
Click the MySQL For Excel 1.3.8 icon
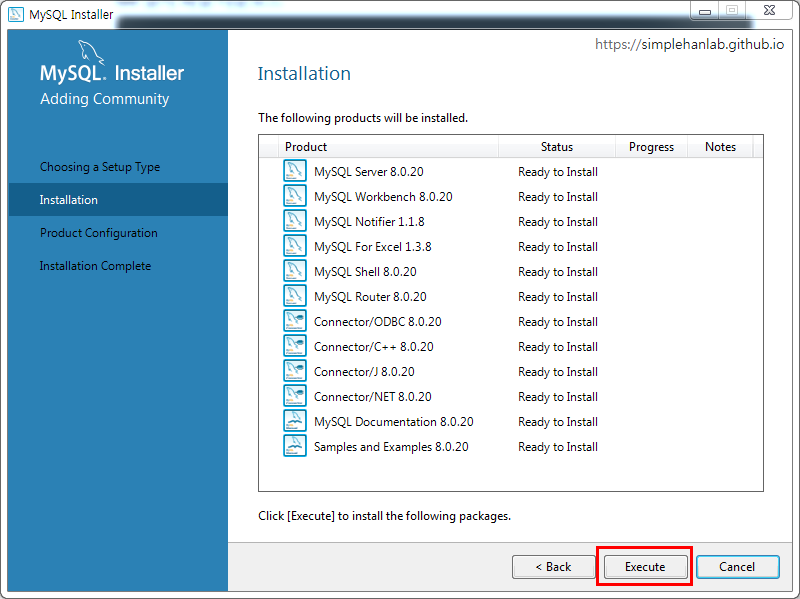point(294,246)
